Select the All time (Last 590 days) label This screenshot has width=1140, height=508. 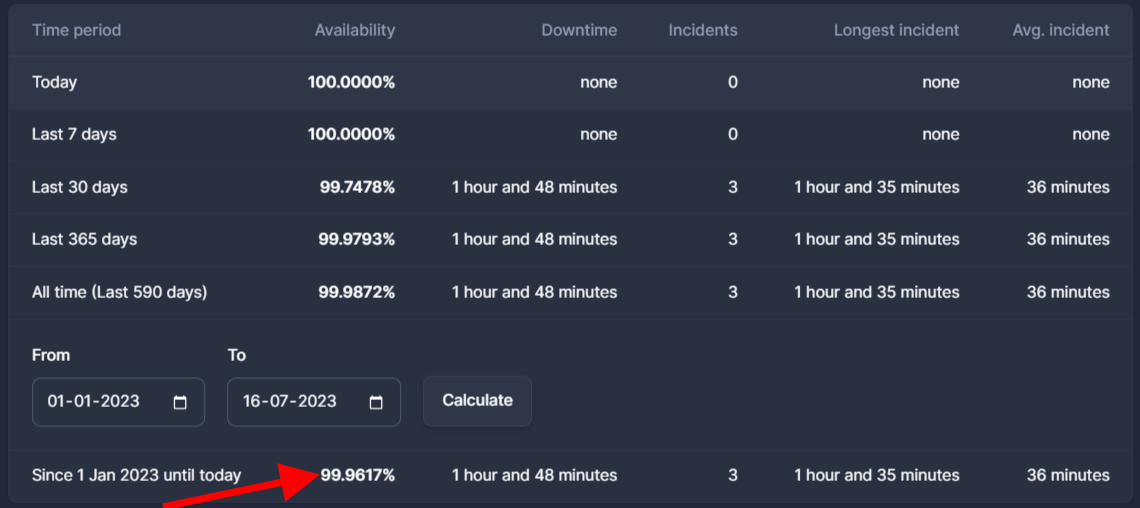point(120,292)
